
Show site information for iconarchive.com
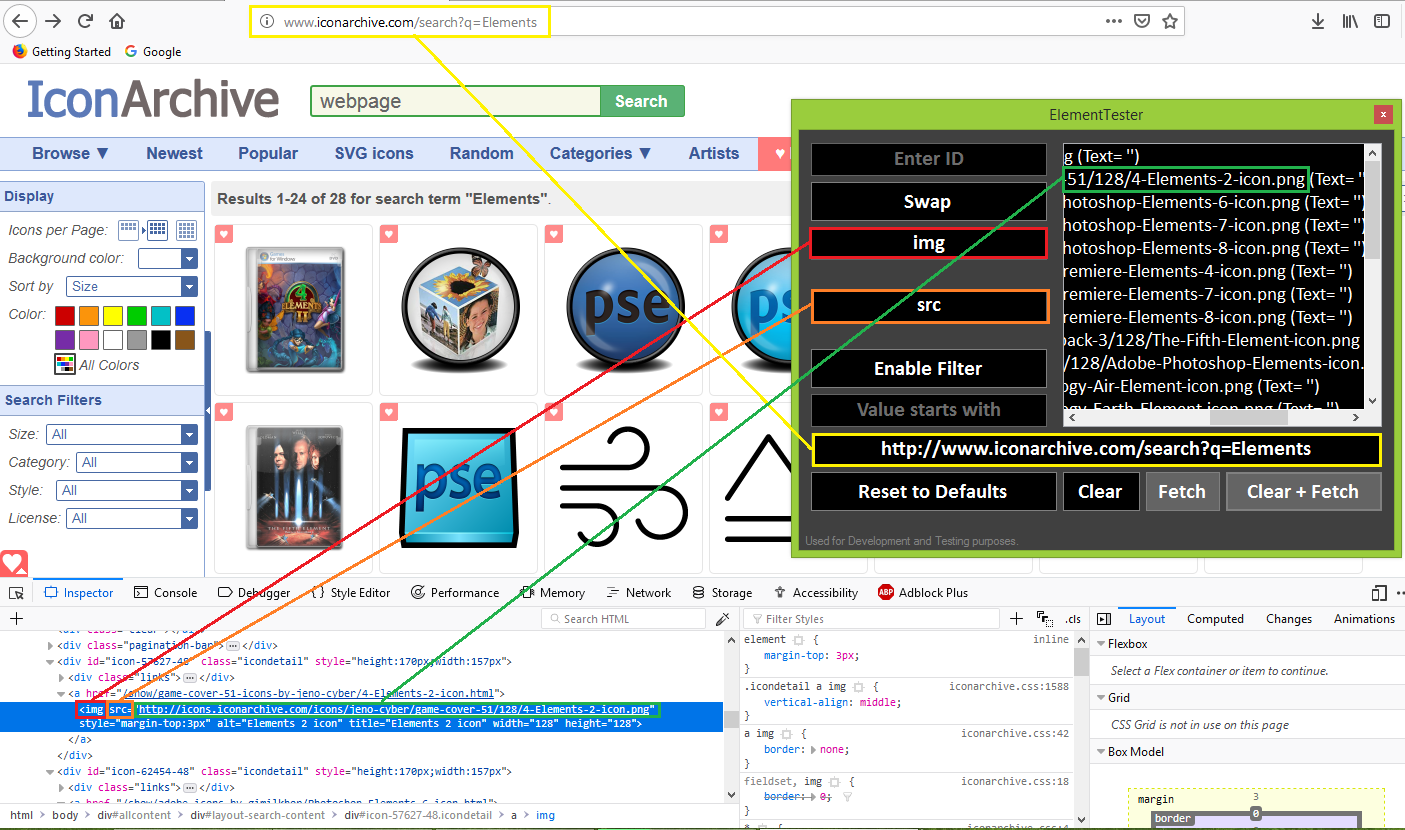pos(266,22)
